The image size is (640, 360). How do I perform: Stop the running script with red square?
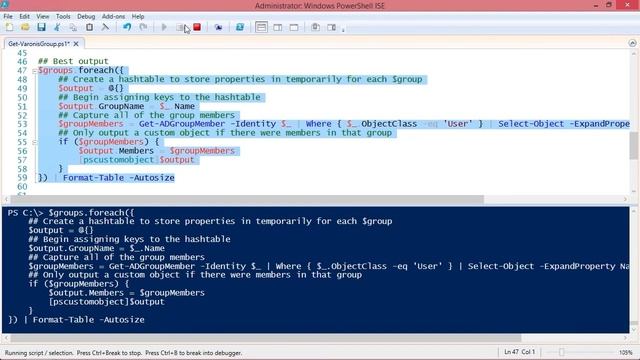pyautogui.click(x=197, y=27)
